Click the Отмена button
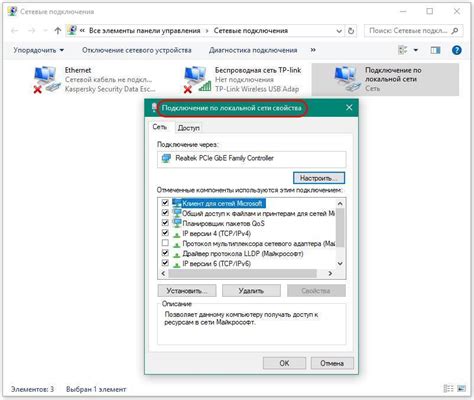The width and height of the screenshot is (474, 400). click(x=332, y=363)
